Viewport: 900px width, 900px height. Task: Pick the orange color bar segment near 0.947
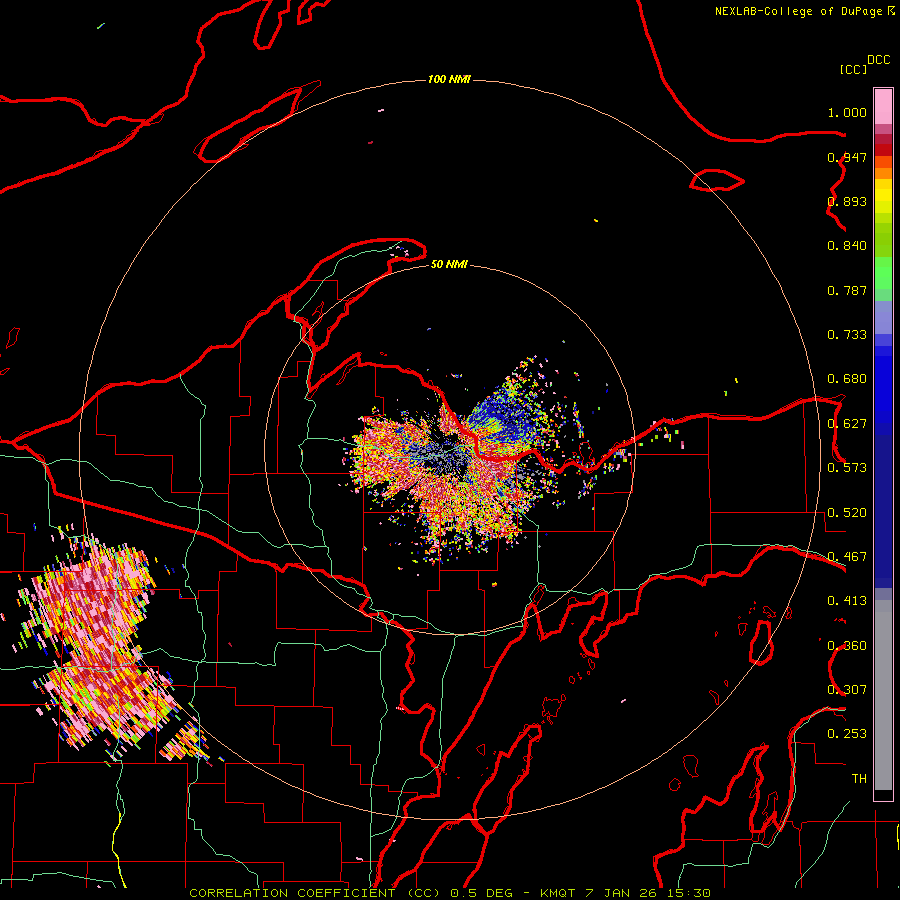tap(883, 168)
